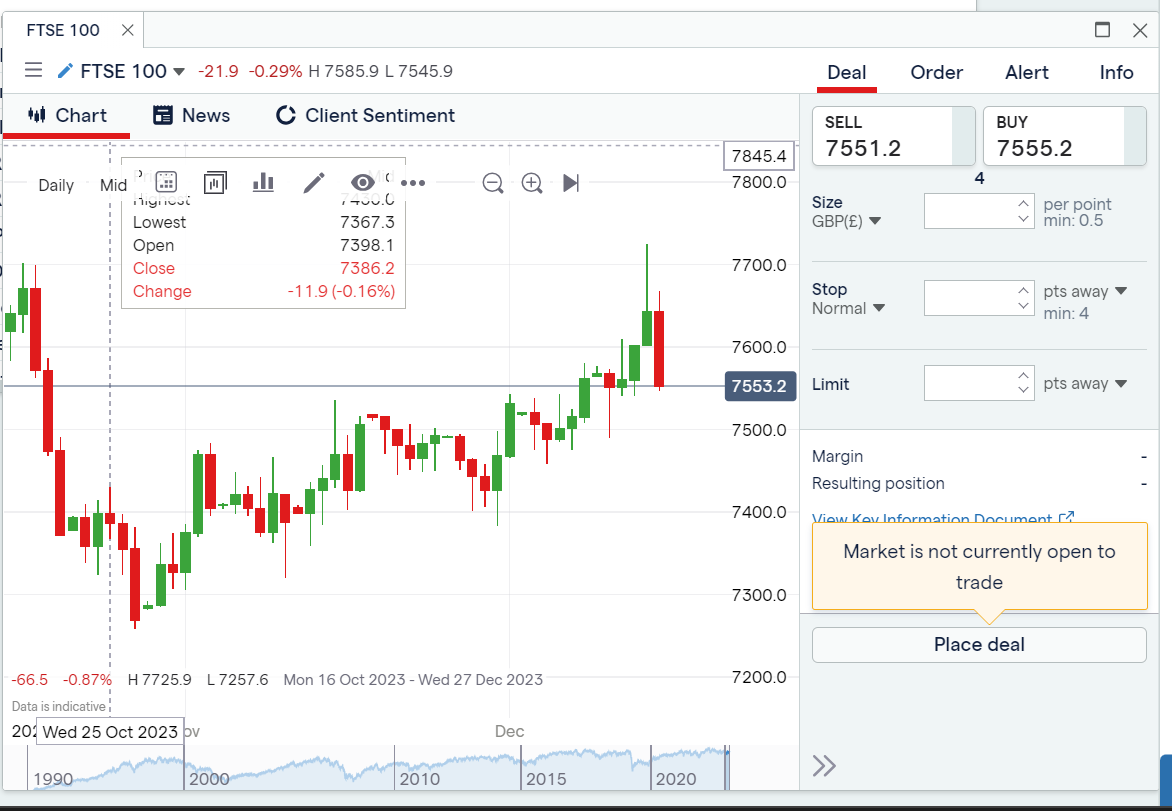
Task: Jump to latest candle on chart
Action: pyautogui.click(x=571, y=183)
